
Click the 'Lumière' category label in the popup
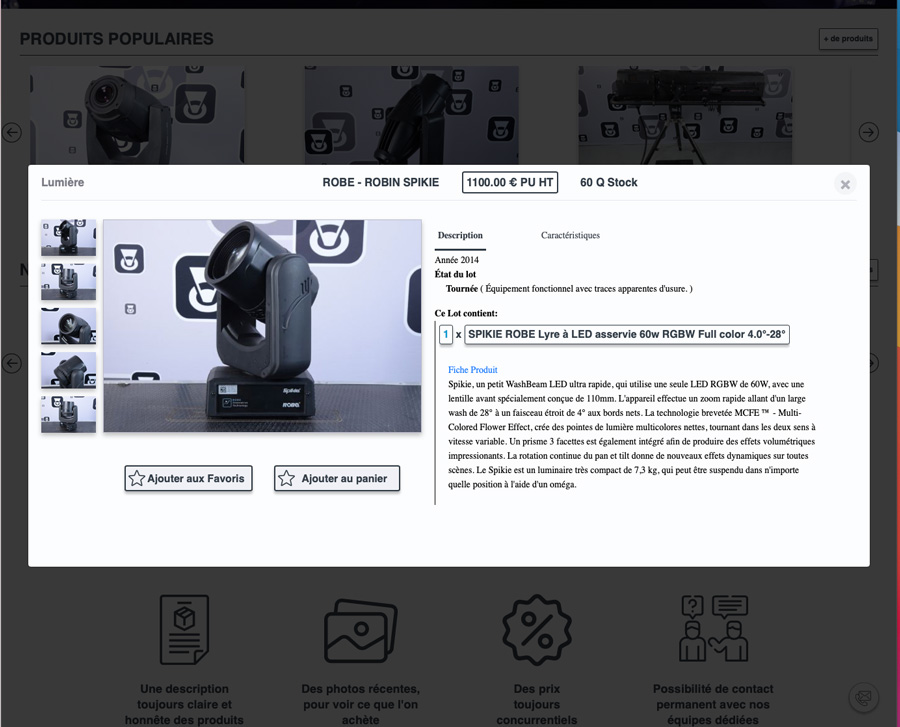tap(63, 182)
